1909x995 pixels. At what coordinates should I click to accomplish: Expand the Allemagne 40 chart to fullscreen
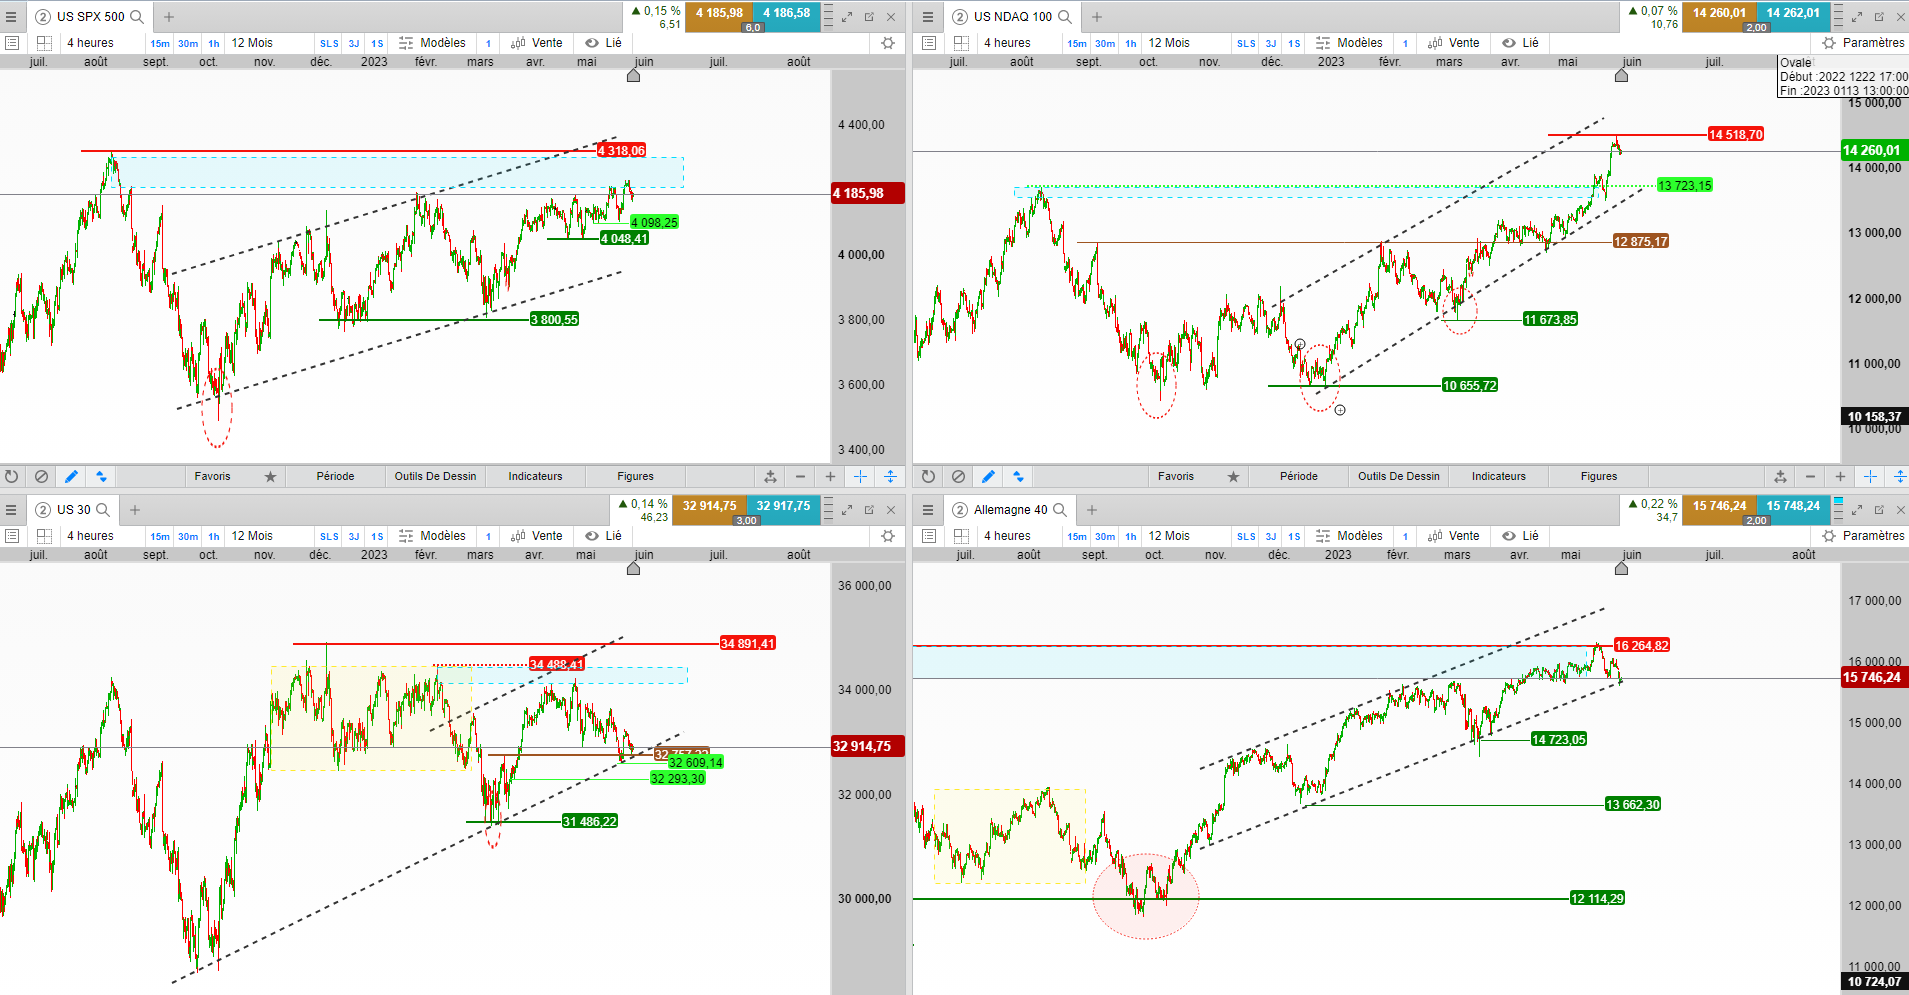click(1857, 510)
